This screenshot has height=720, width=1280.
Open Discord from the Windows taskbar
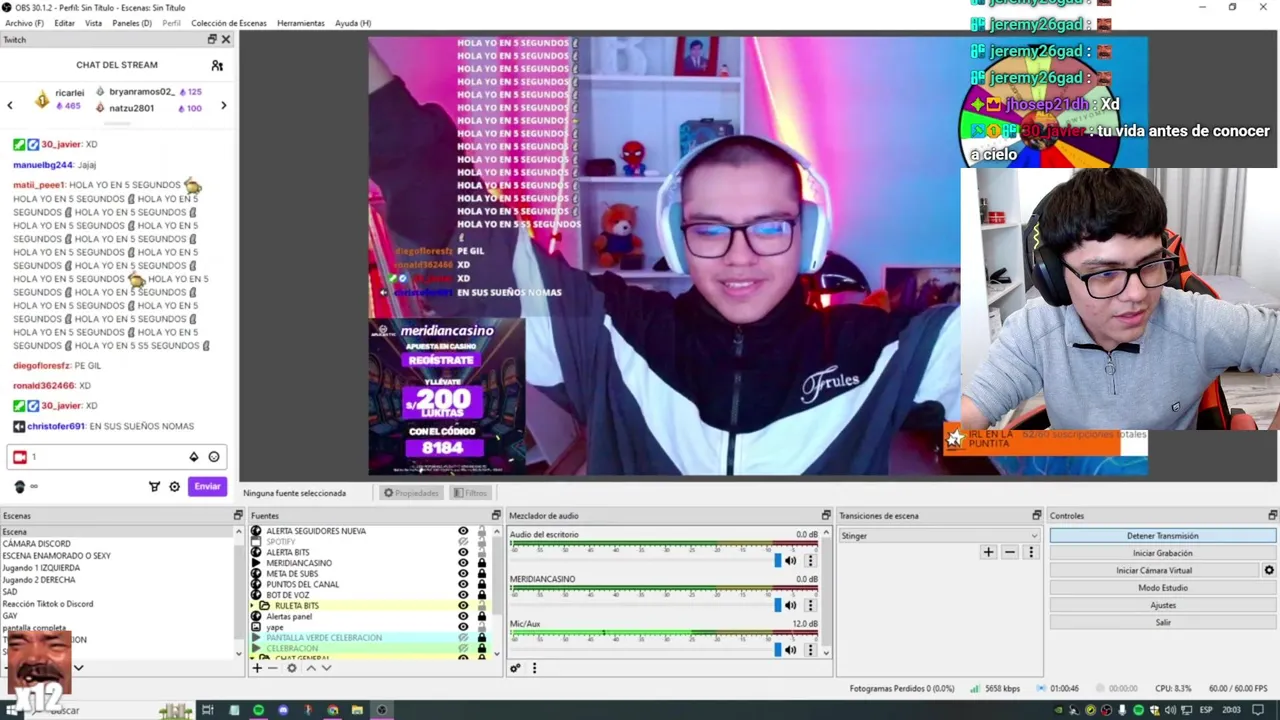pos(283,710)
